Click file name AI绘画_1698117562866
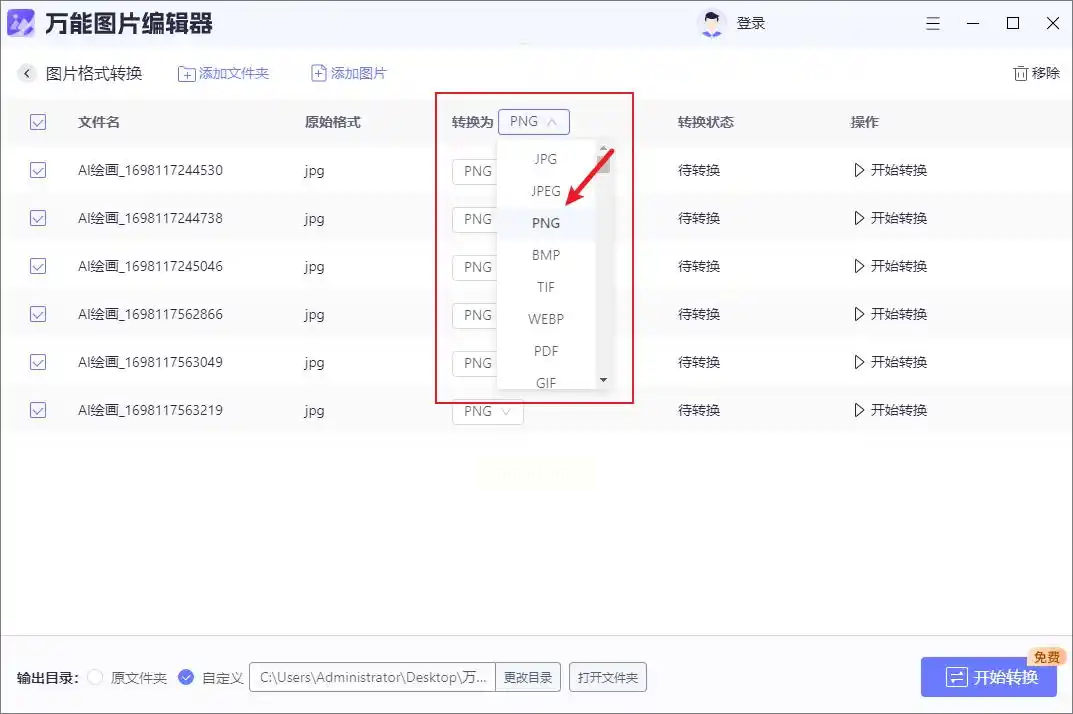Image resolution: width=1073 pixels, height=714 pixels. (x=151, y=314)
